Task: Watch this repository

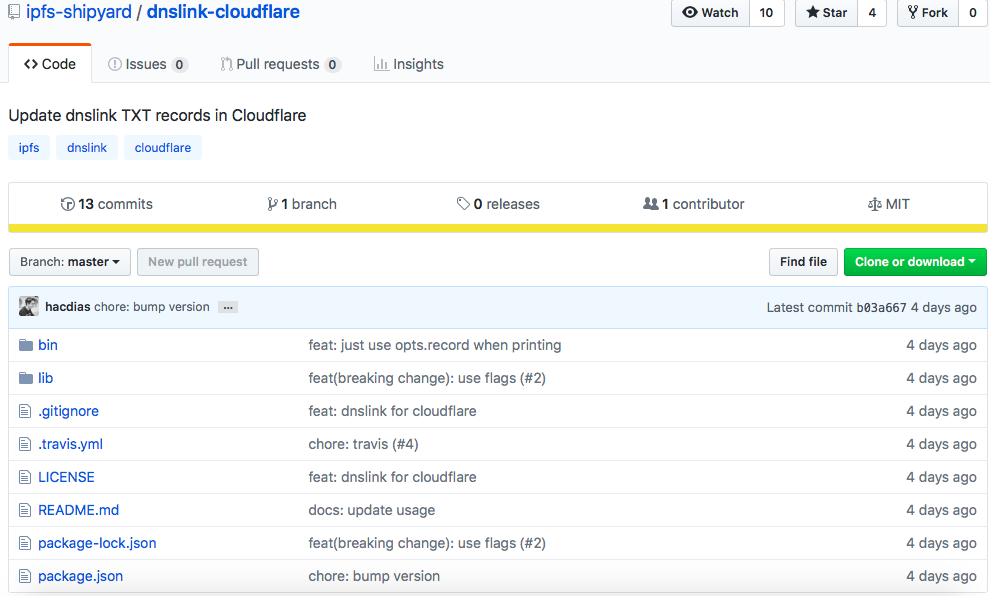Action: coord(710,13)
